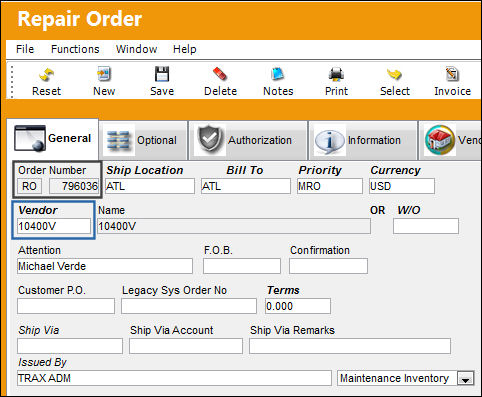The image size is (482, 397).
Task: Print the repair order
Action: click(x=336, y=74)
